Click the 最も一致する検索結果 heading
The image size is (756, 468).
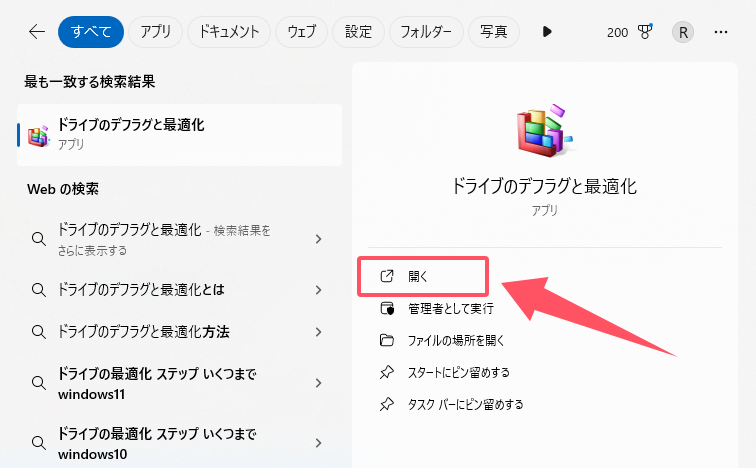pyautogui.click(x=90, y=82)
